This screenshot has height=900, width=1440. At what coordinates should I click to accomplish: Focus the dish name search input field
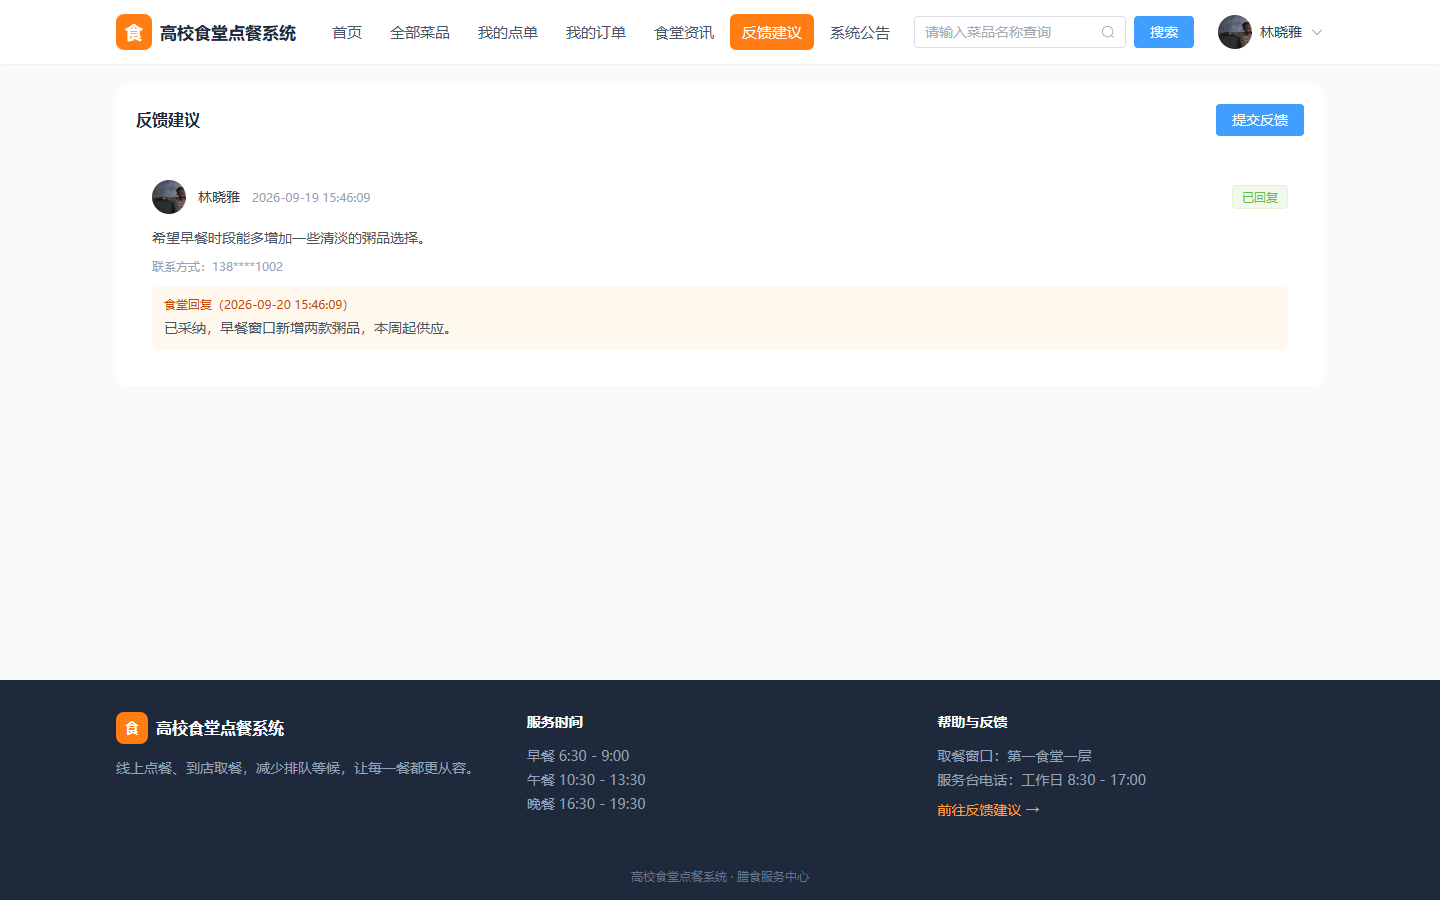[x=1008, y=32]
